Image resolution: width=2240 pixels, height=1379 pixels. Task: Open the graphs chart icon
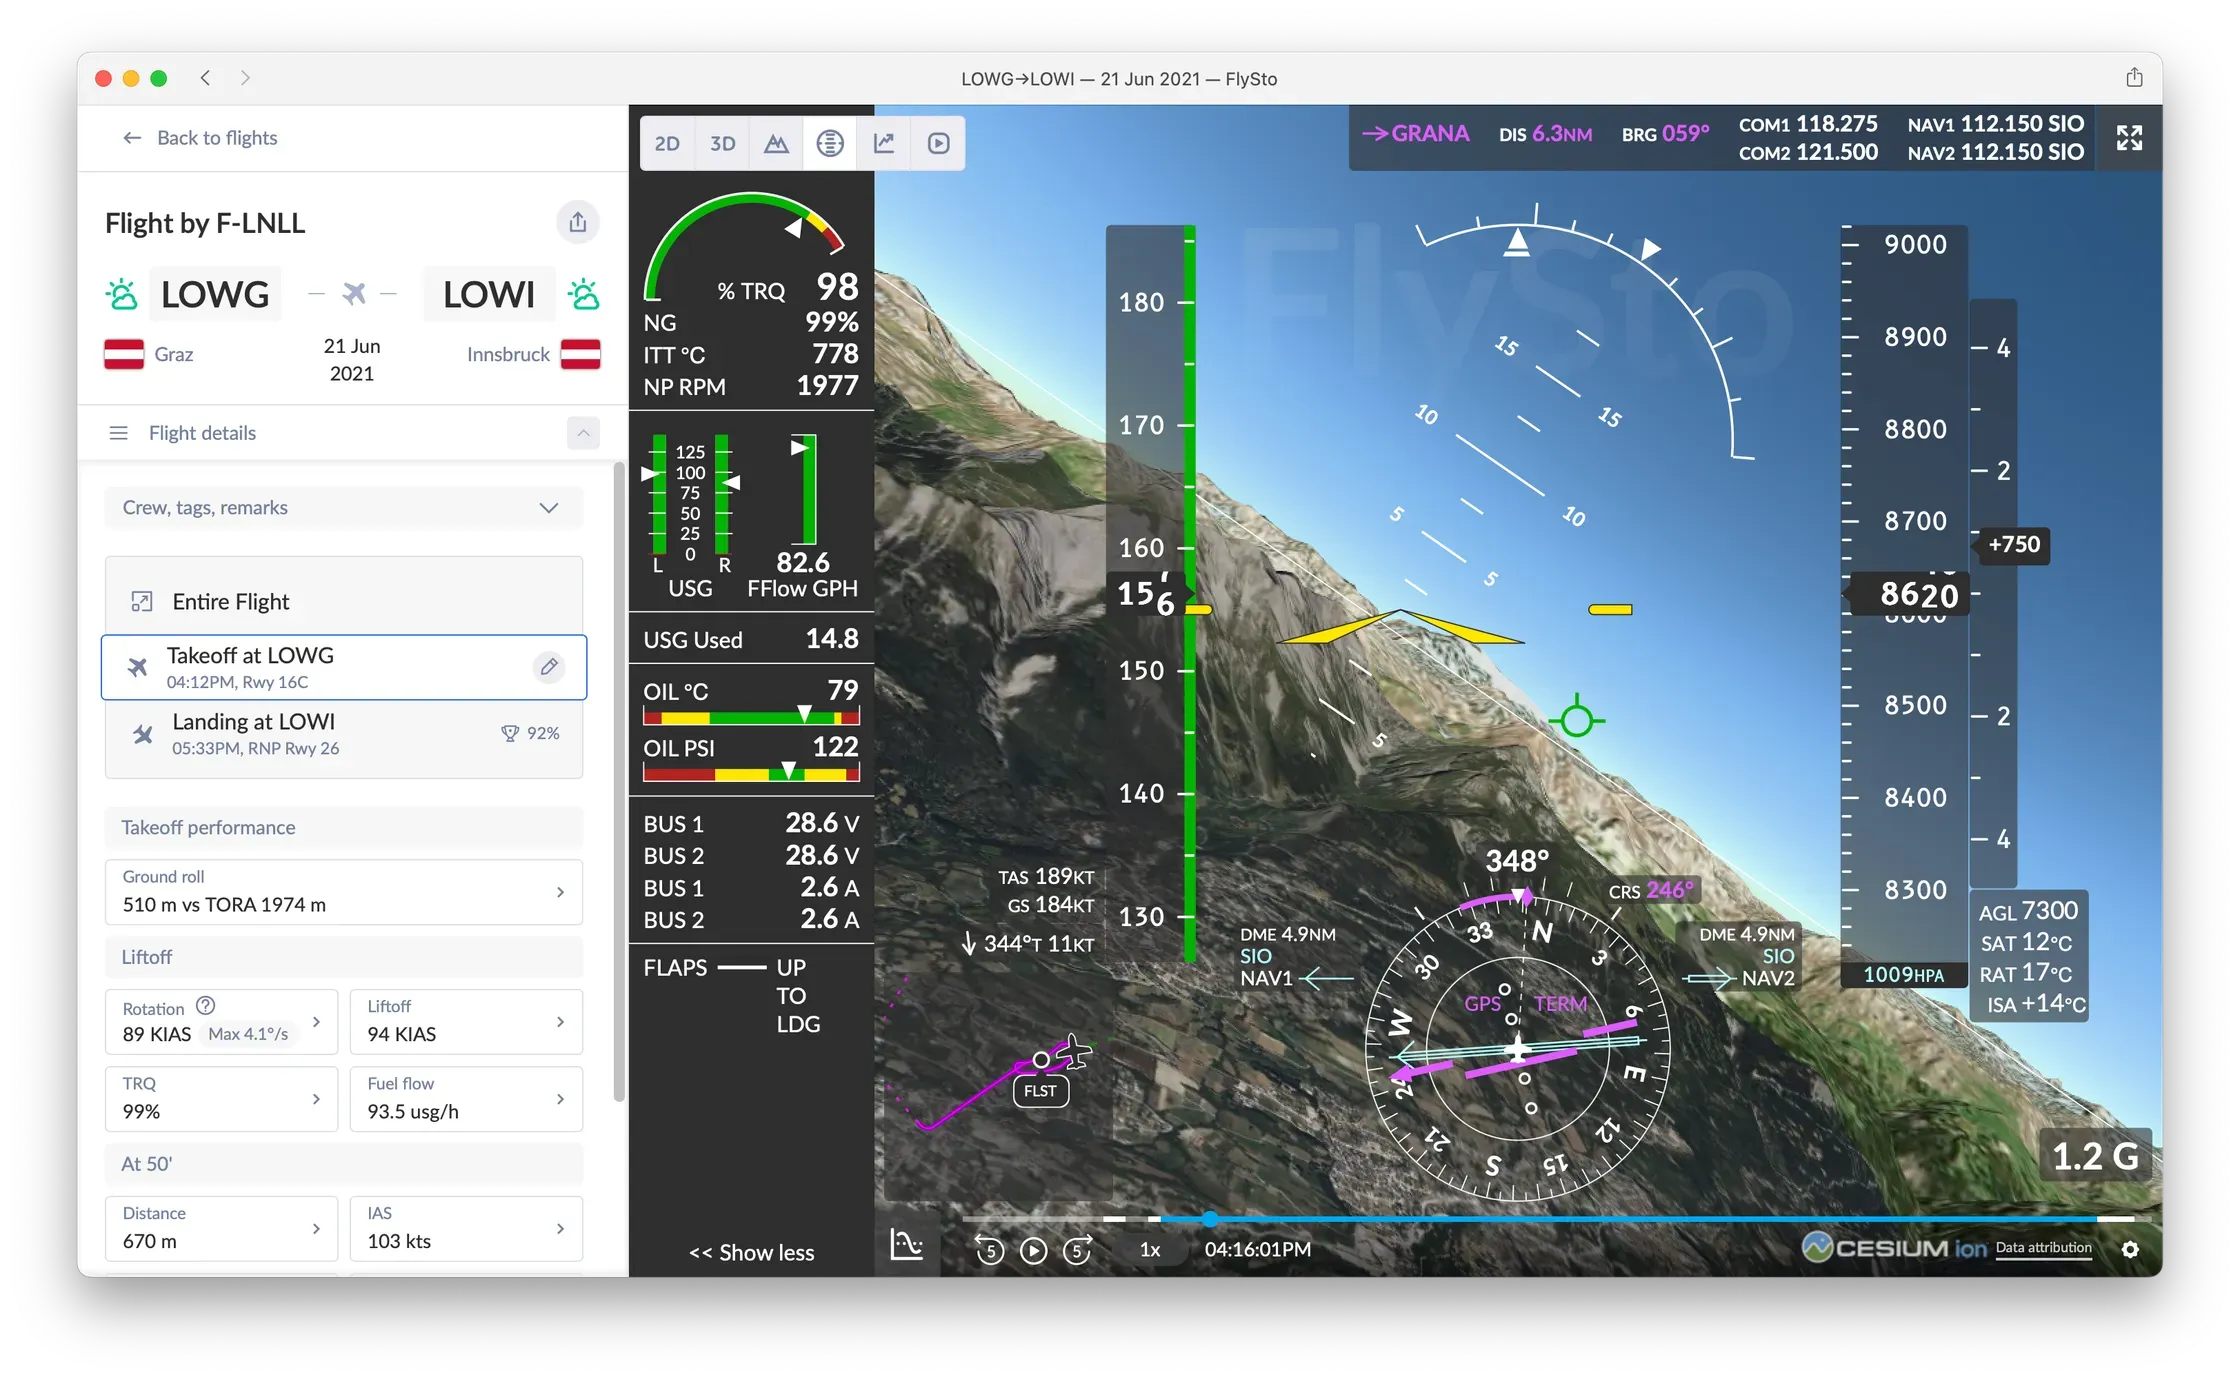884,143
